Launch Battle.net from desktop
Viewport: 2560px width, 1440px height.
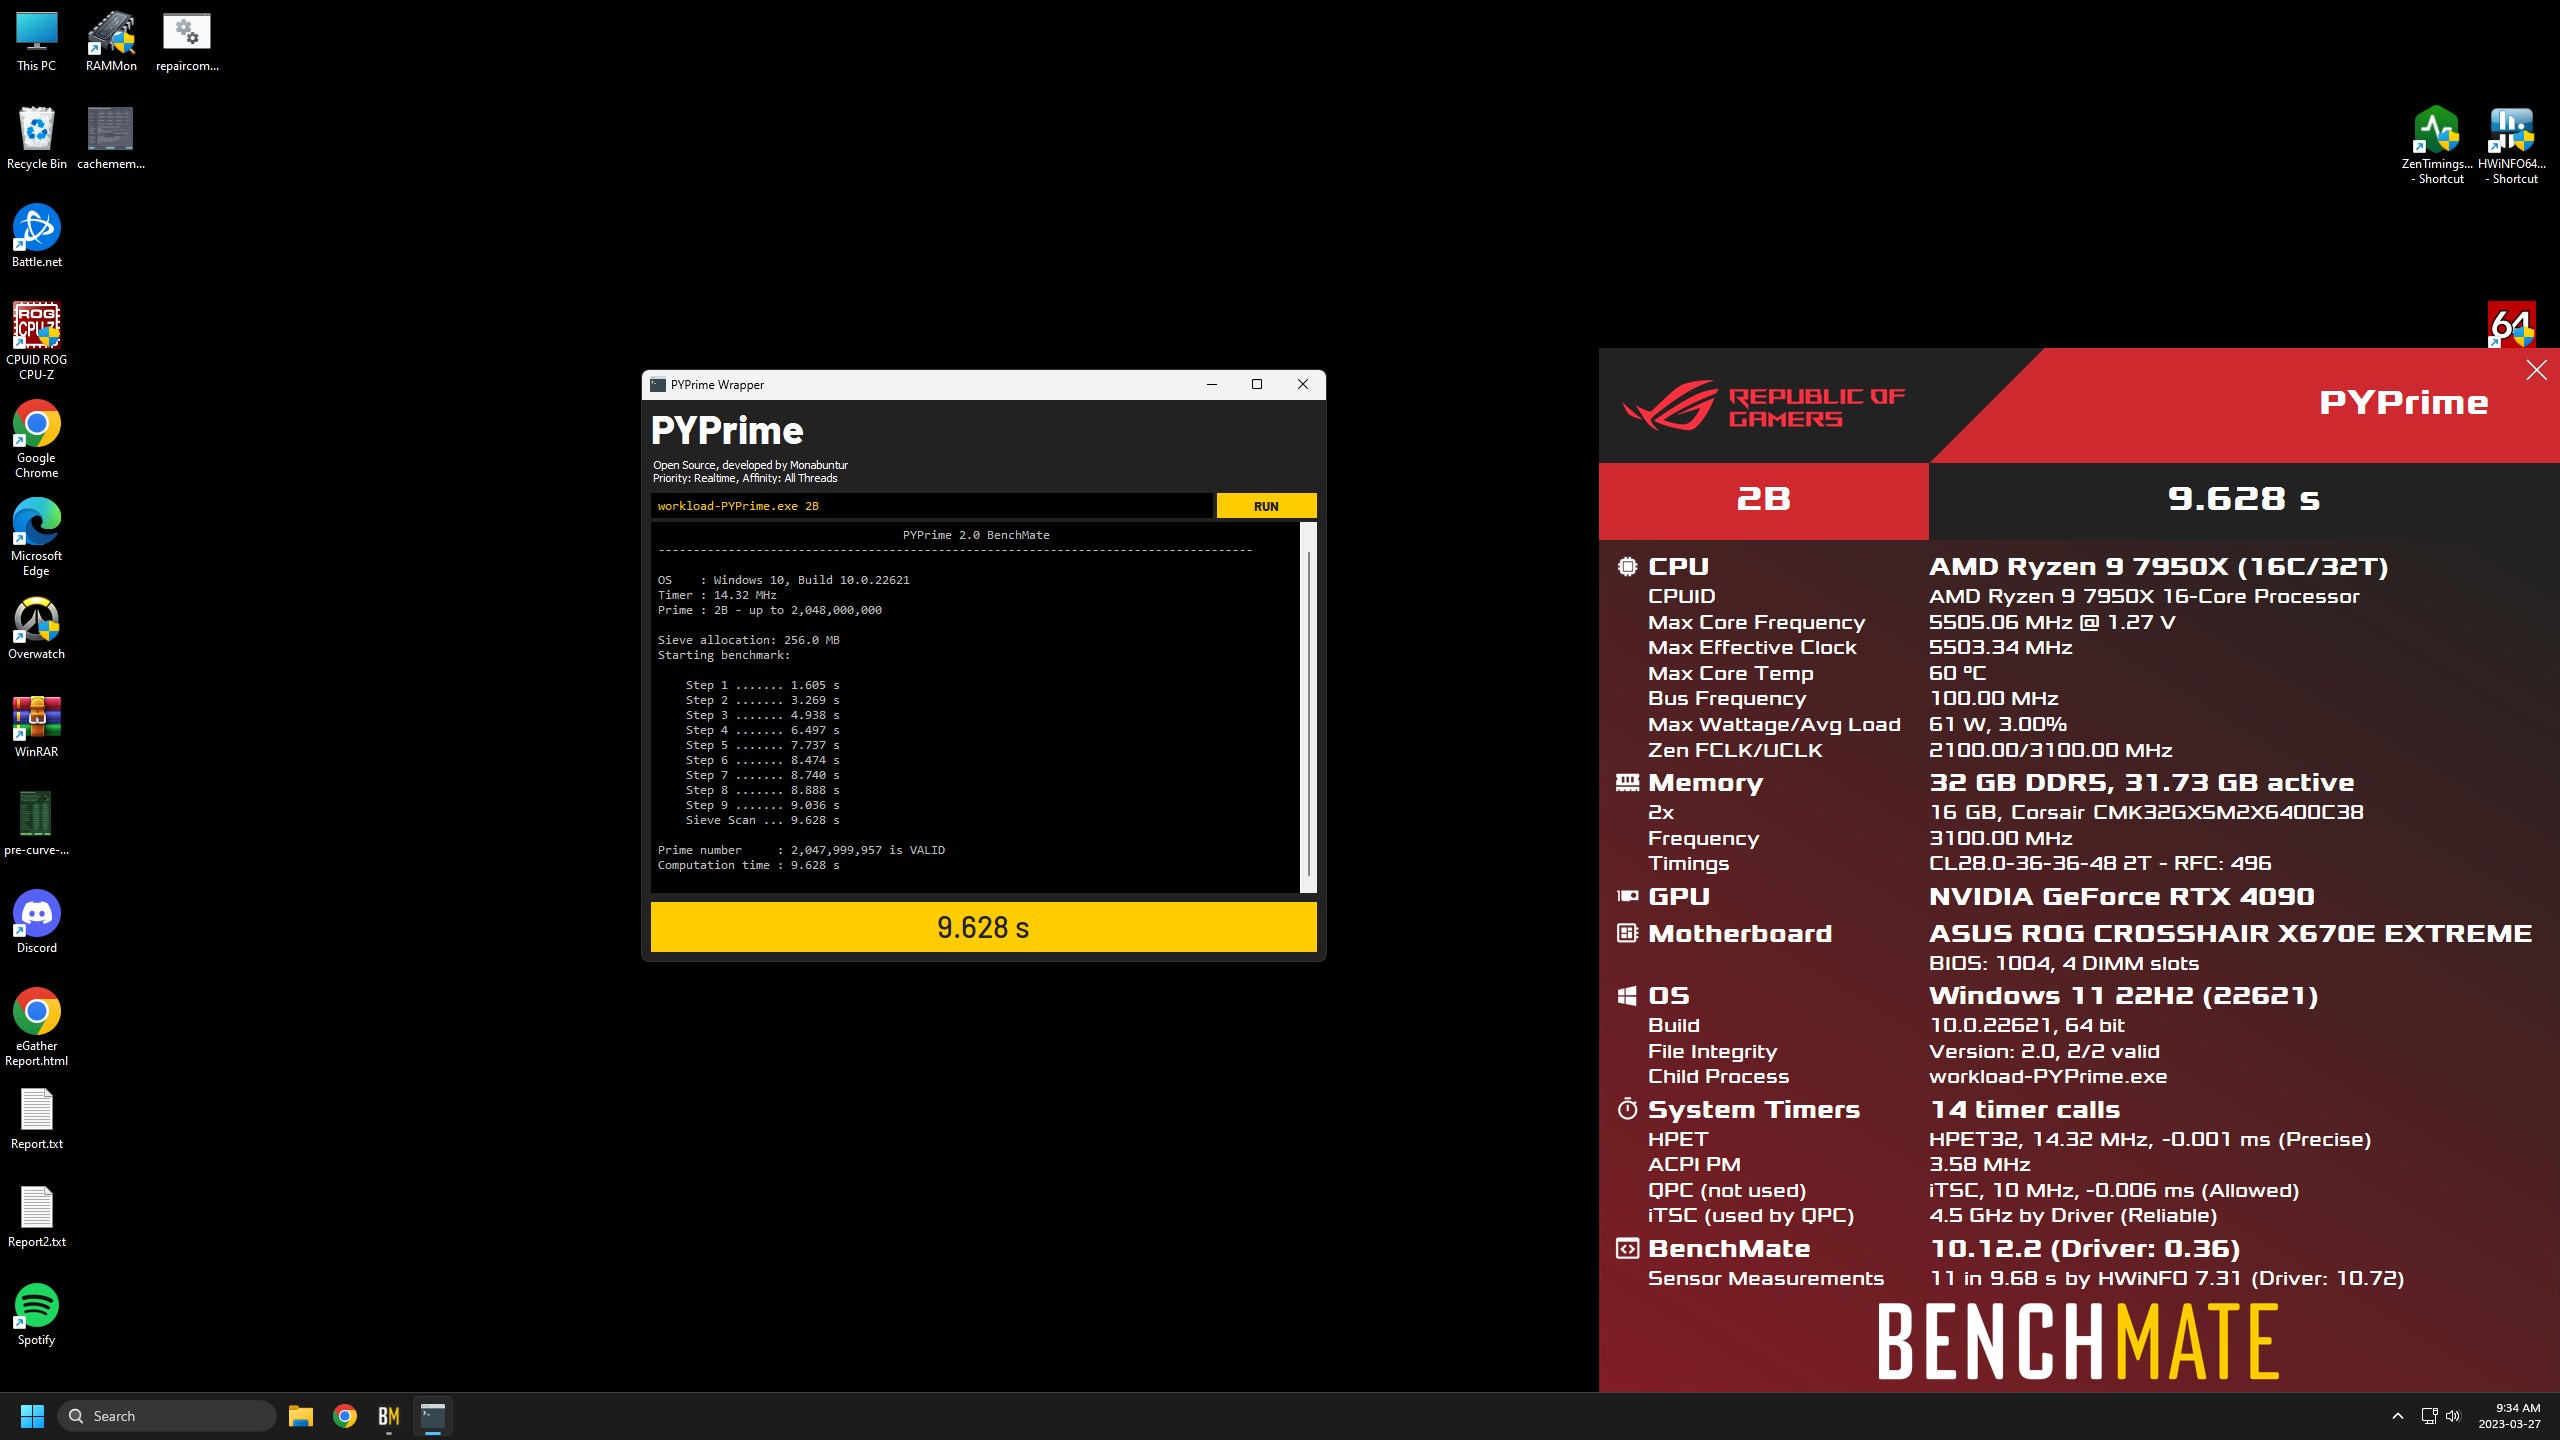(36, 237)
